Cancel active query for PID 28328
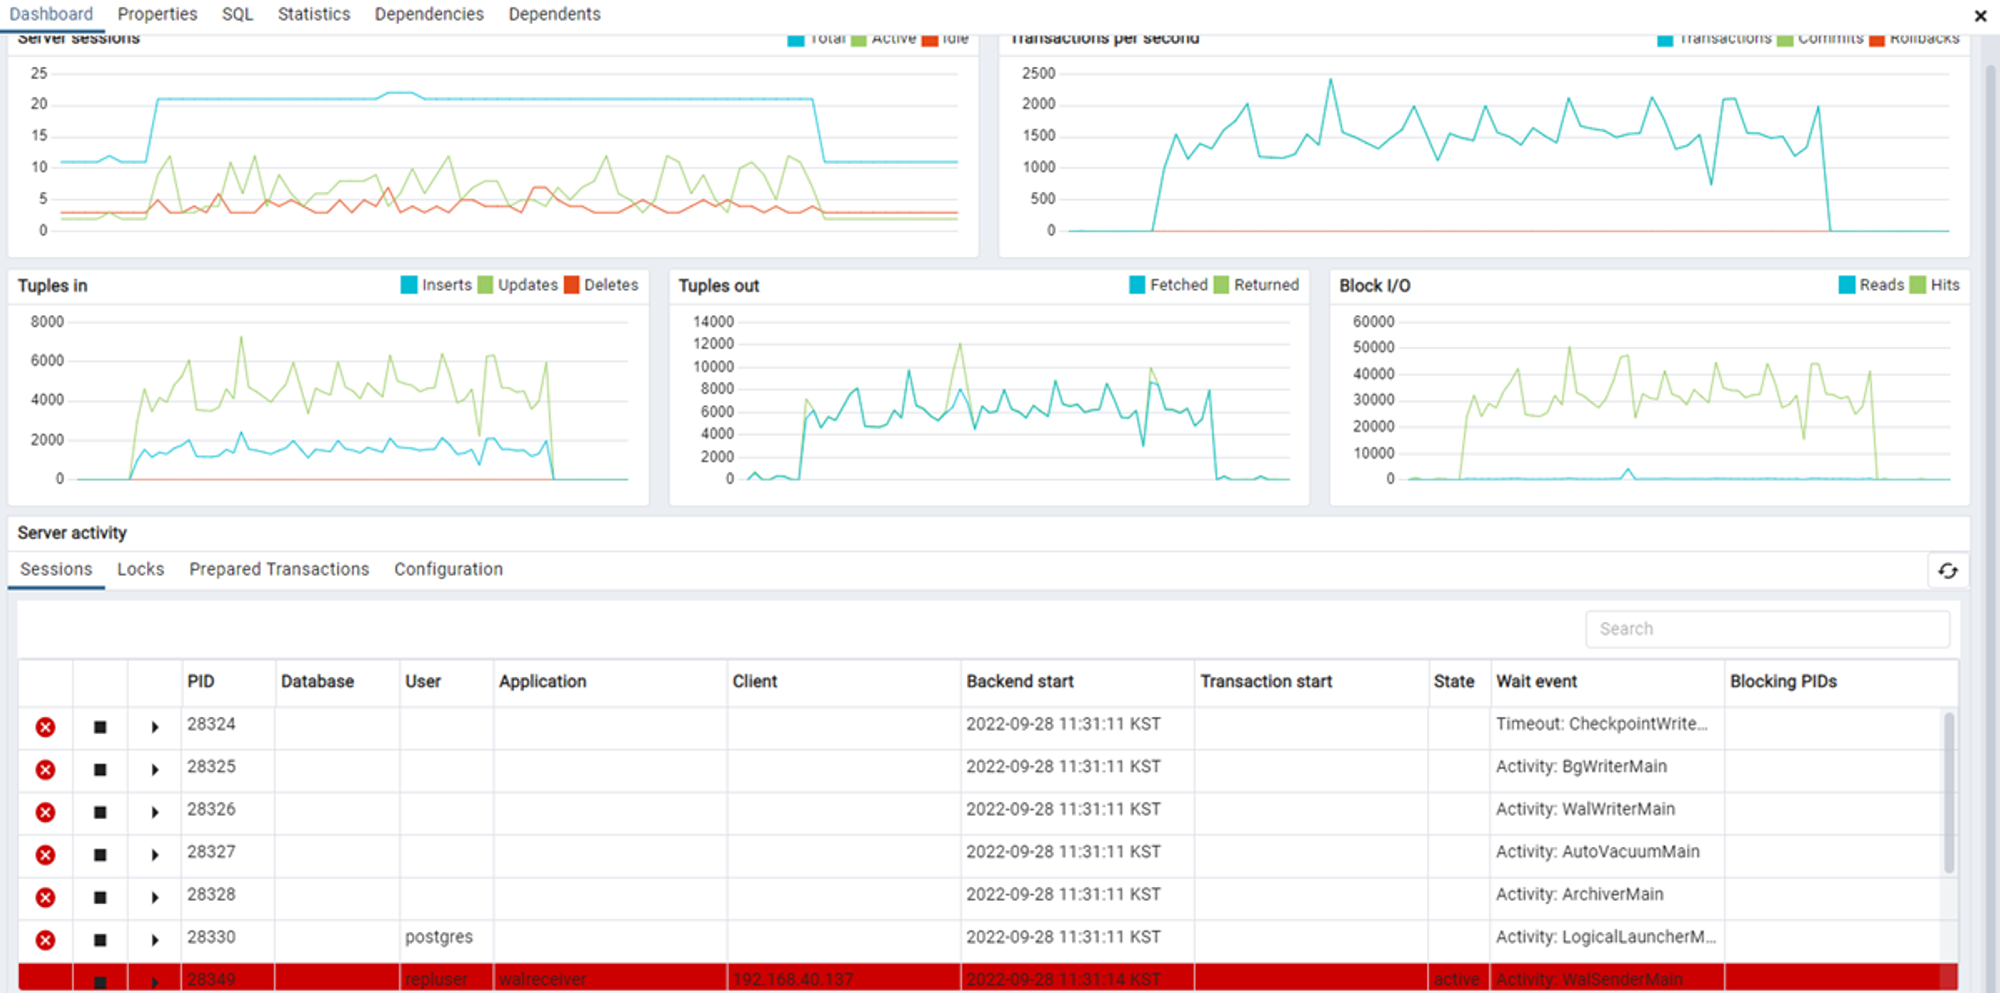 pos(100,898)
